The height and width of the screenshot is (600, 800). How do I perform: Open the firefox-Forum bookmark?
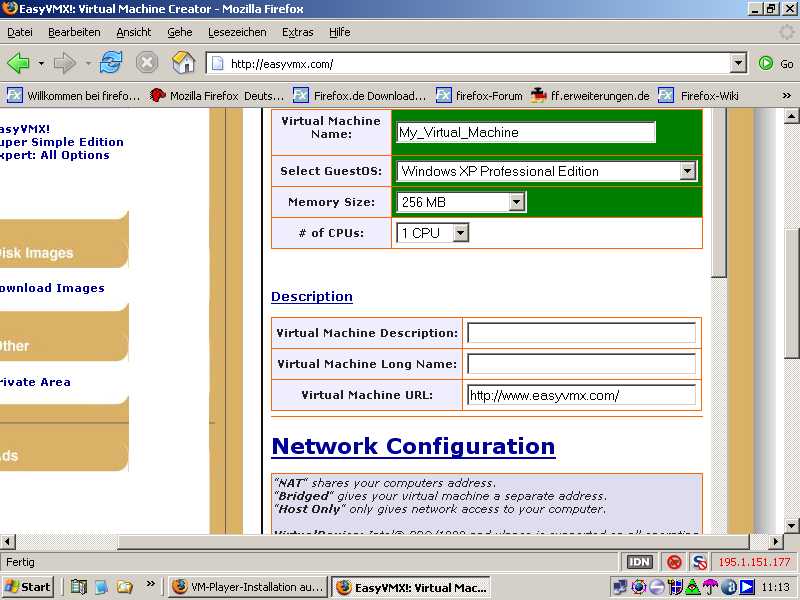click(480, 95)
